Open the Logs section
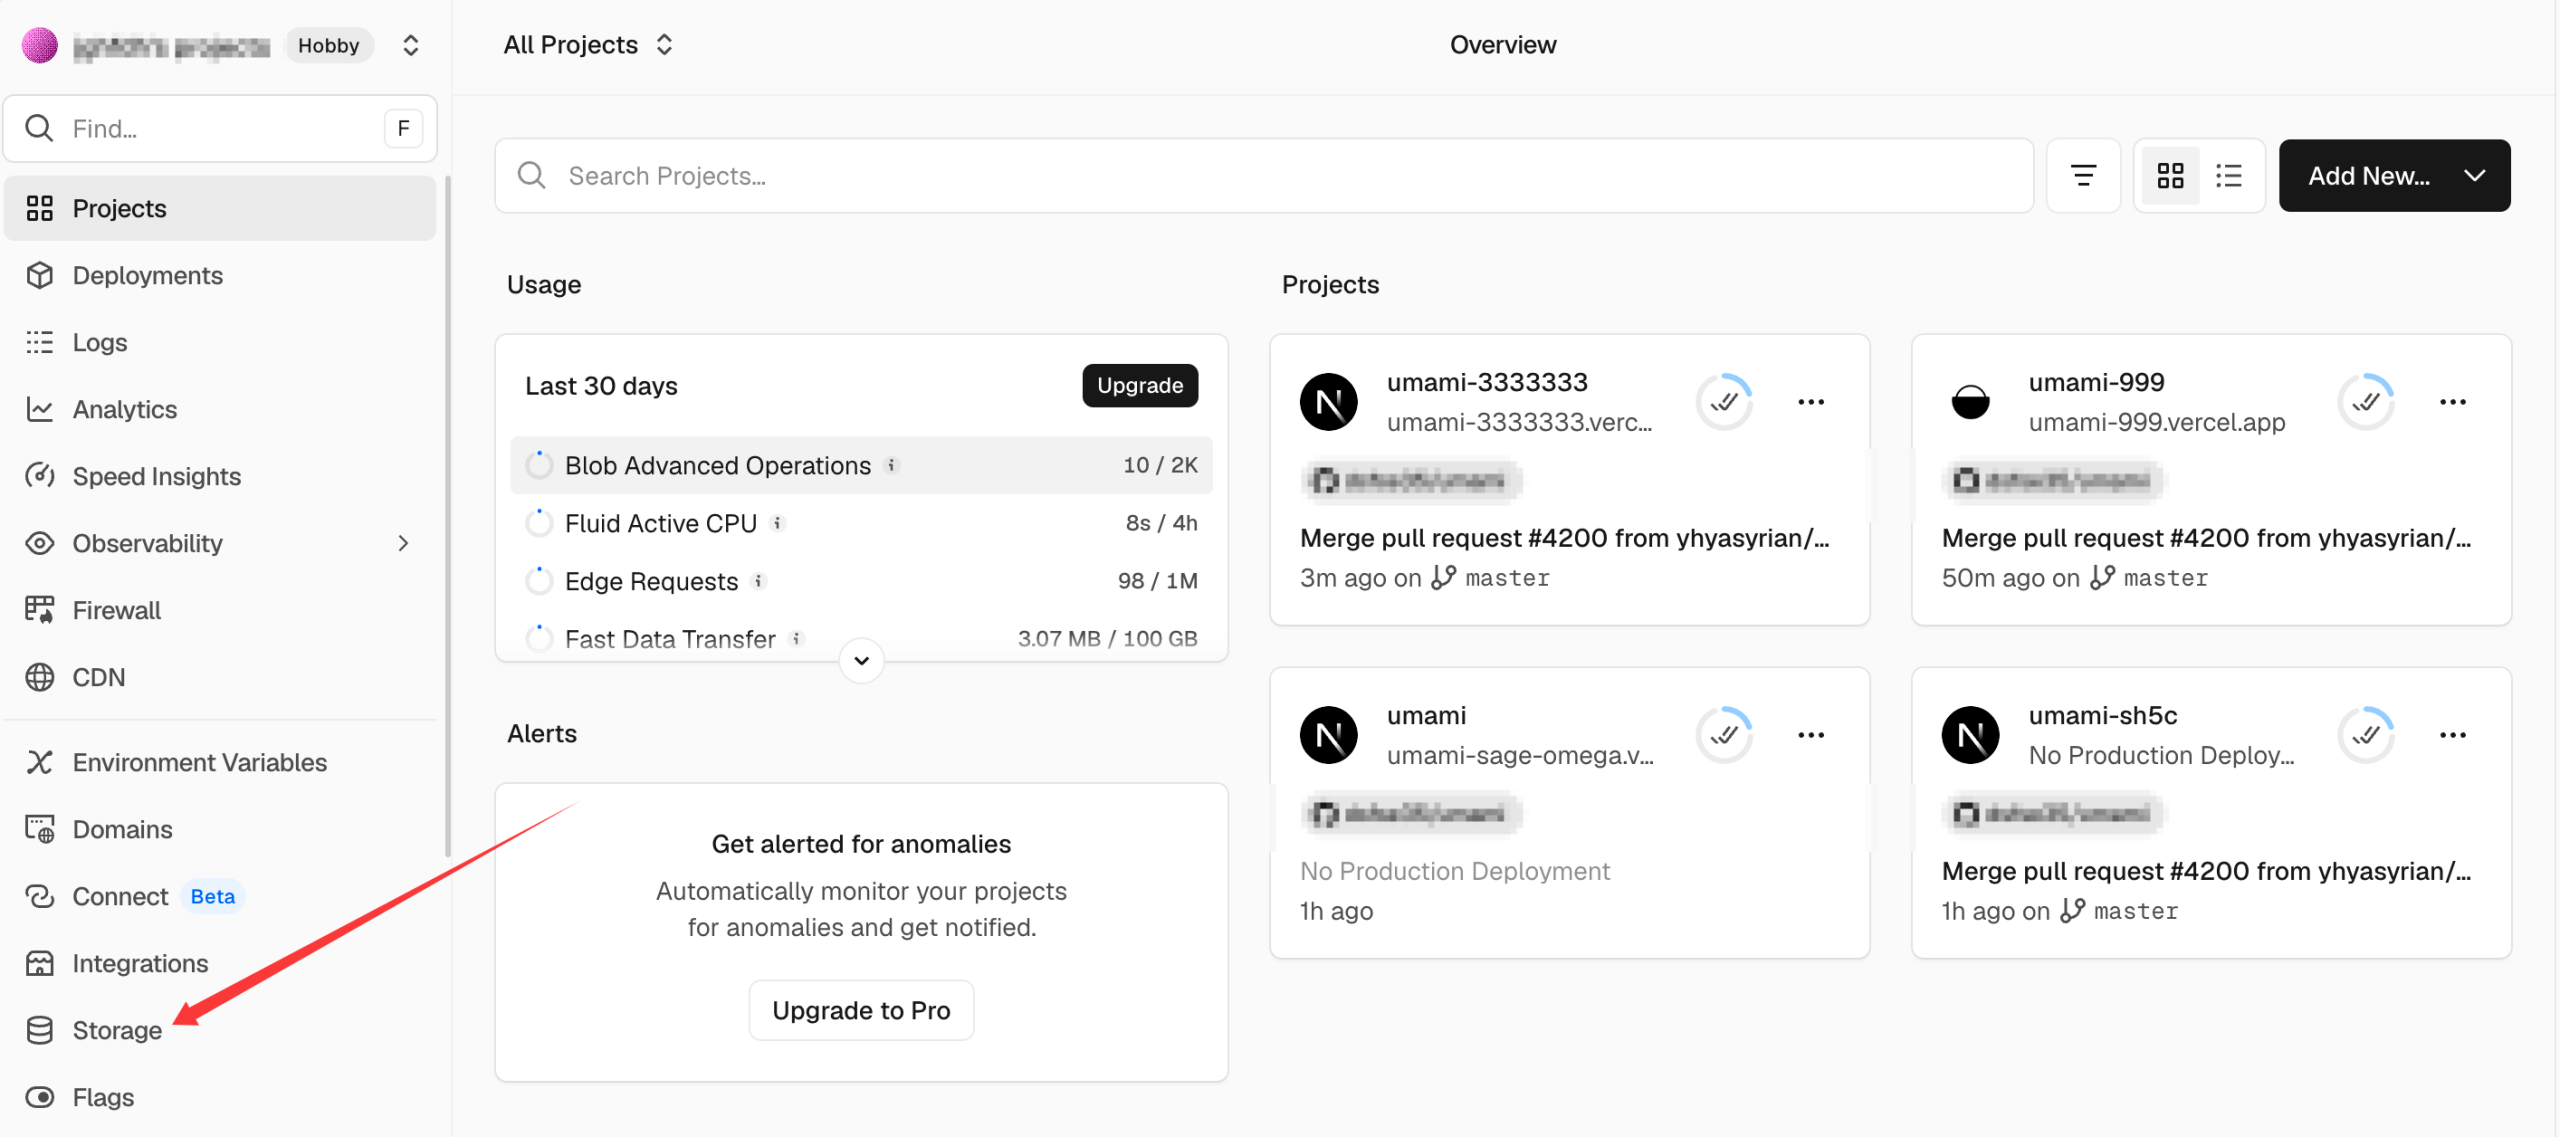 (220, 342)
